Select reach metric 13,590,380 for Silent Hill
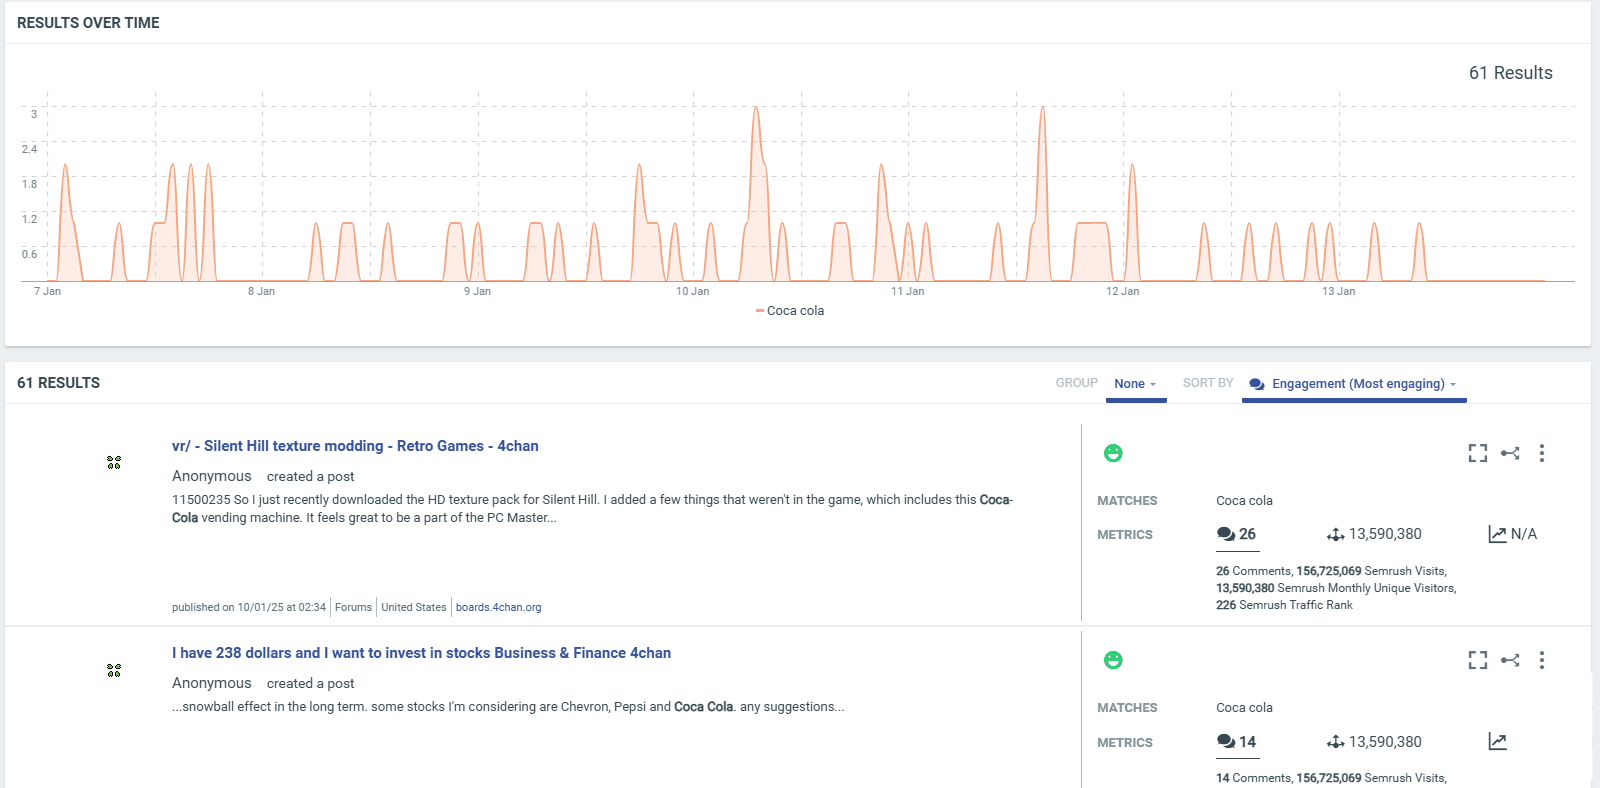This screenshot has width=1600, height=788. point(1374,534)
